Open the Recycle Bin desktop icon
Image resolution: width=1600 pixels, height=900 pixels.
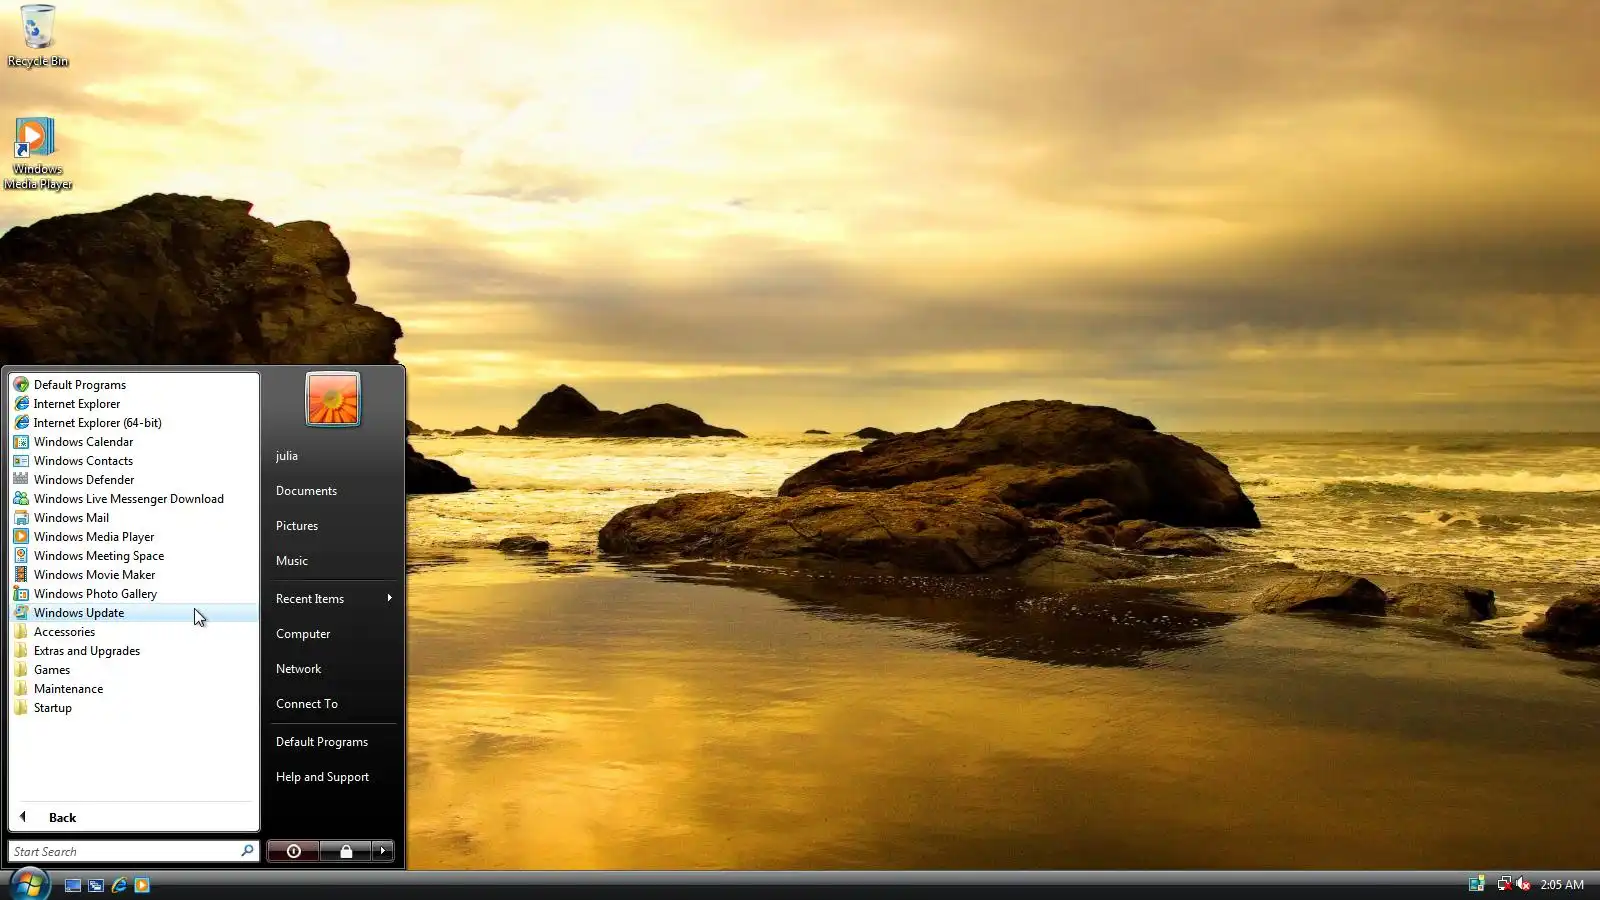click(38, 36)
